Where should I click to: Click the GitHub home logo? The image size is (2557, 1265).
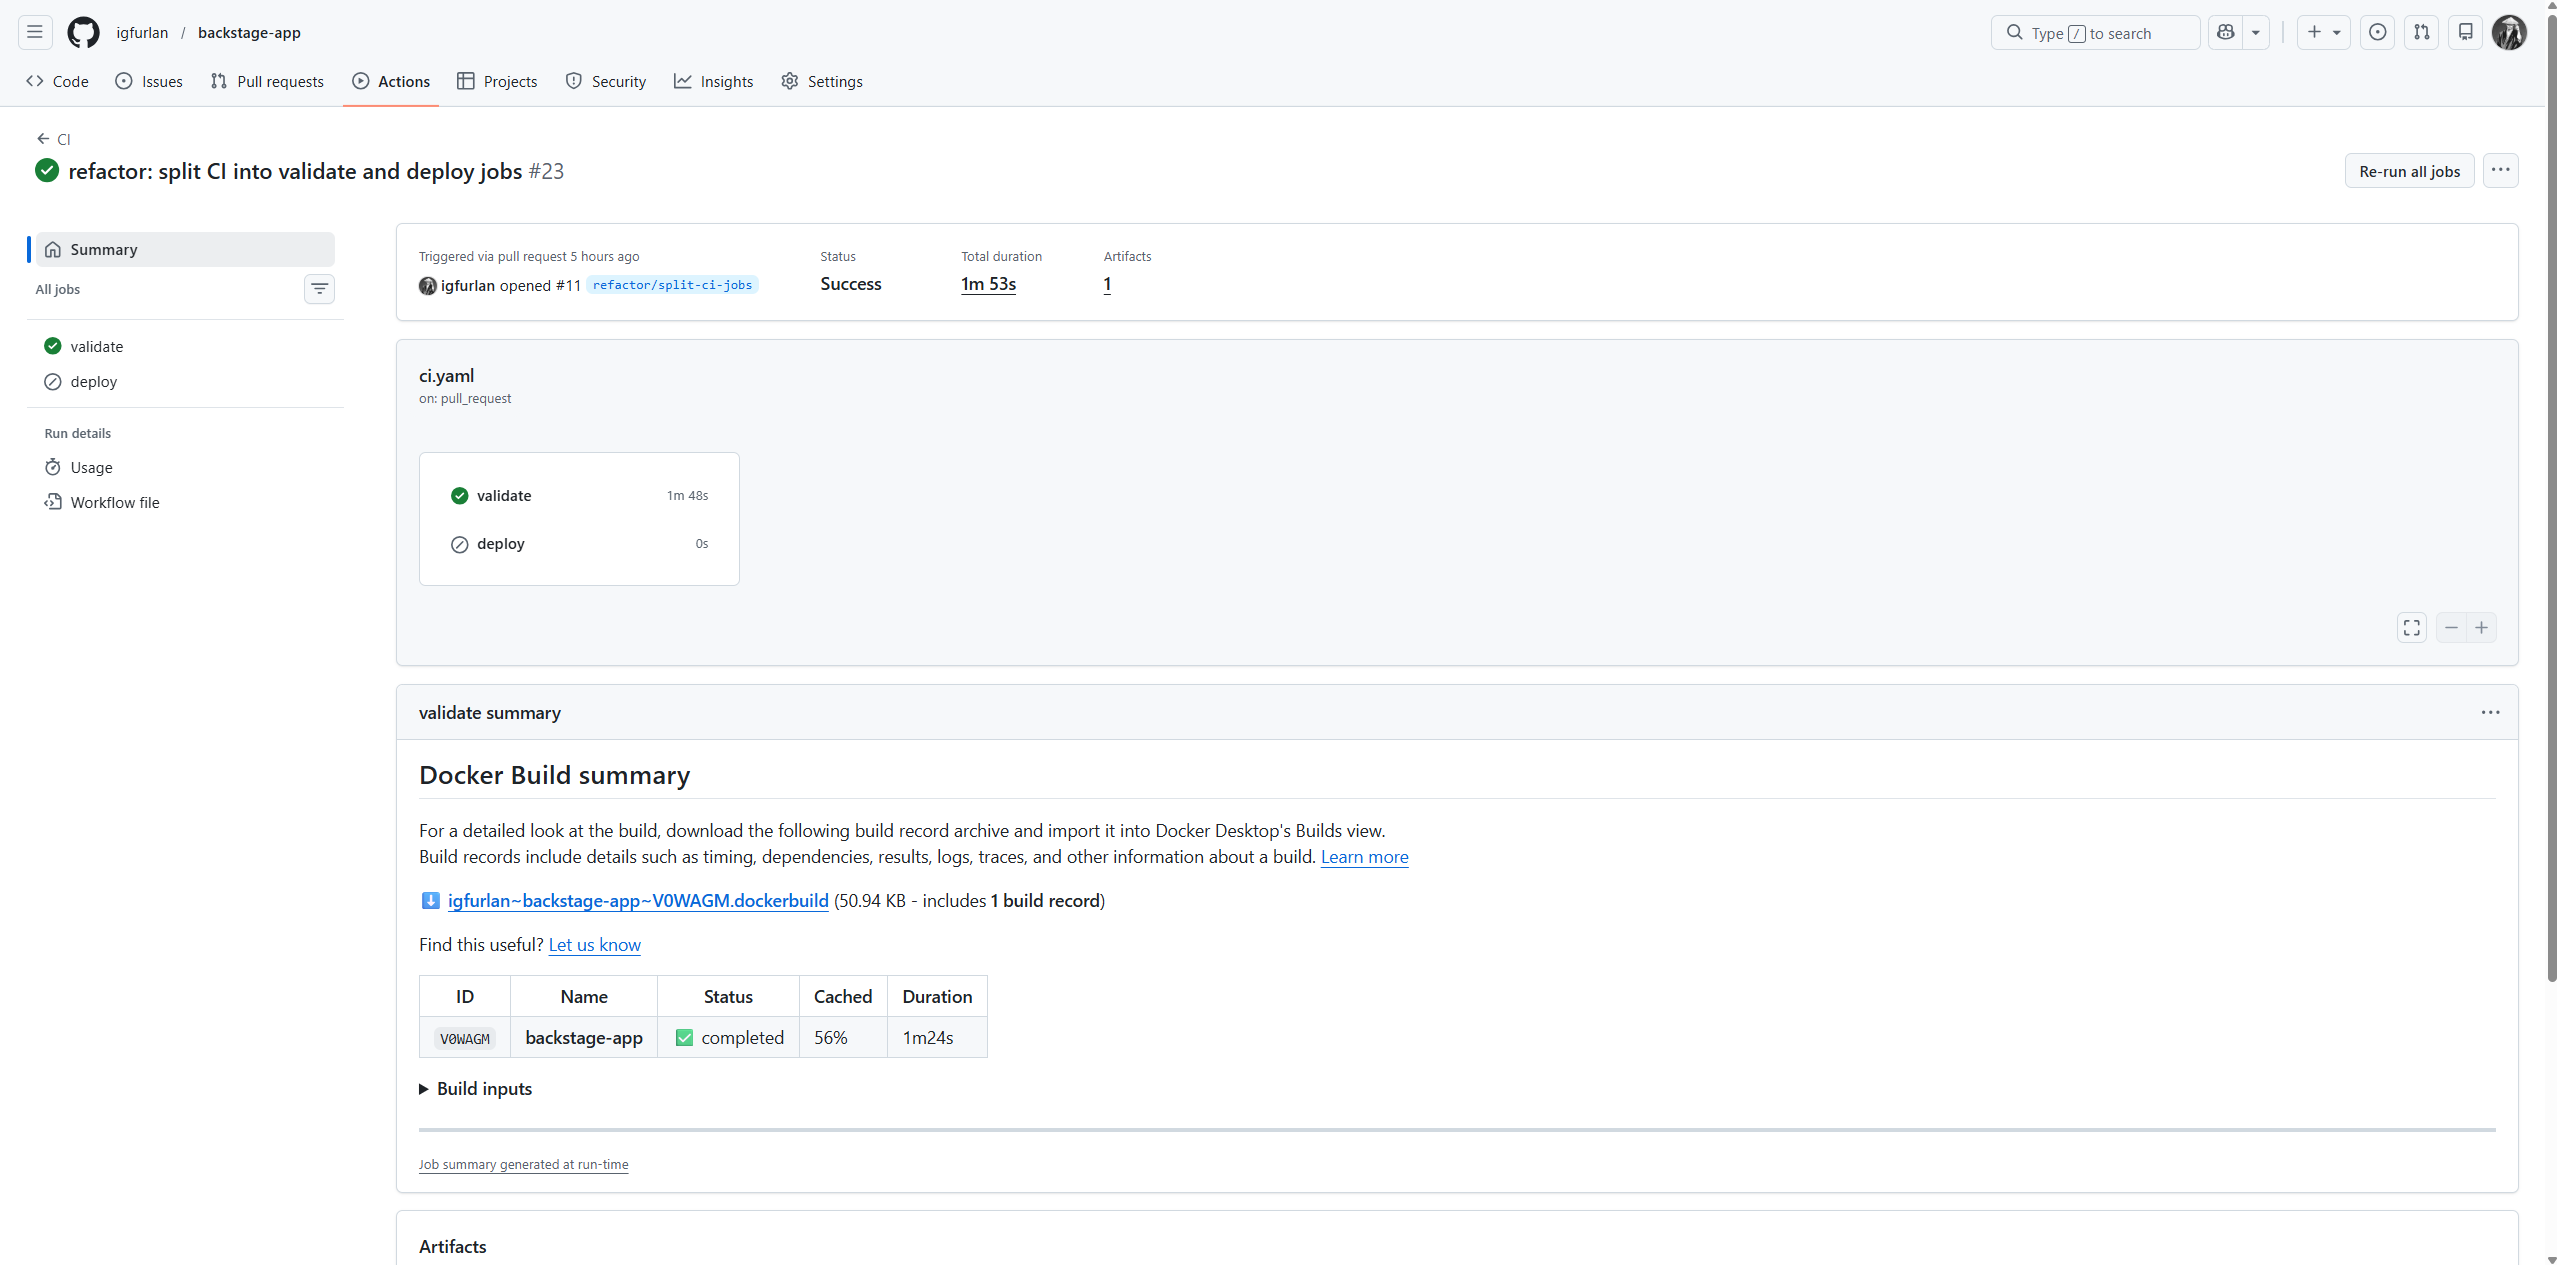tap(82, 32)
